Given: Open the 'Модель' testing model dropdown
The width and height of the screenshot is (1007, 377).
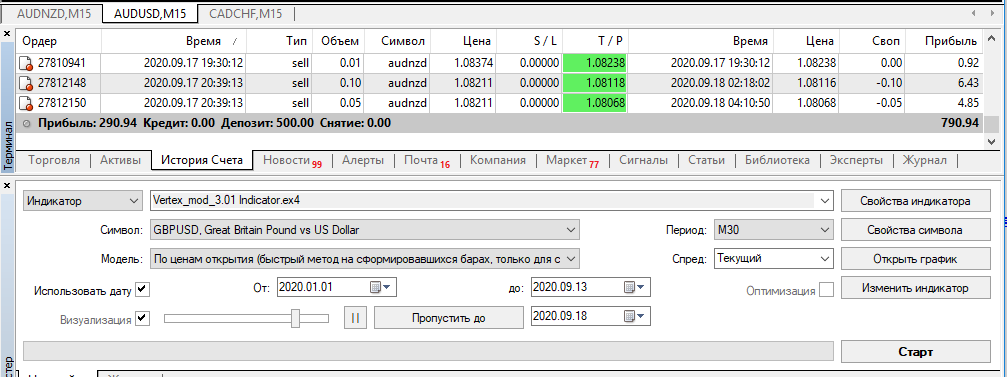Looking at the screenshot, I should 364,259.
